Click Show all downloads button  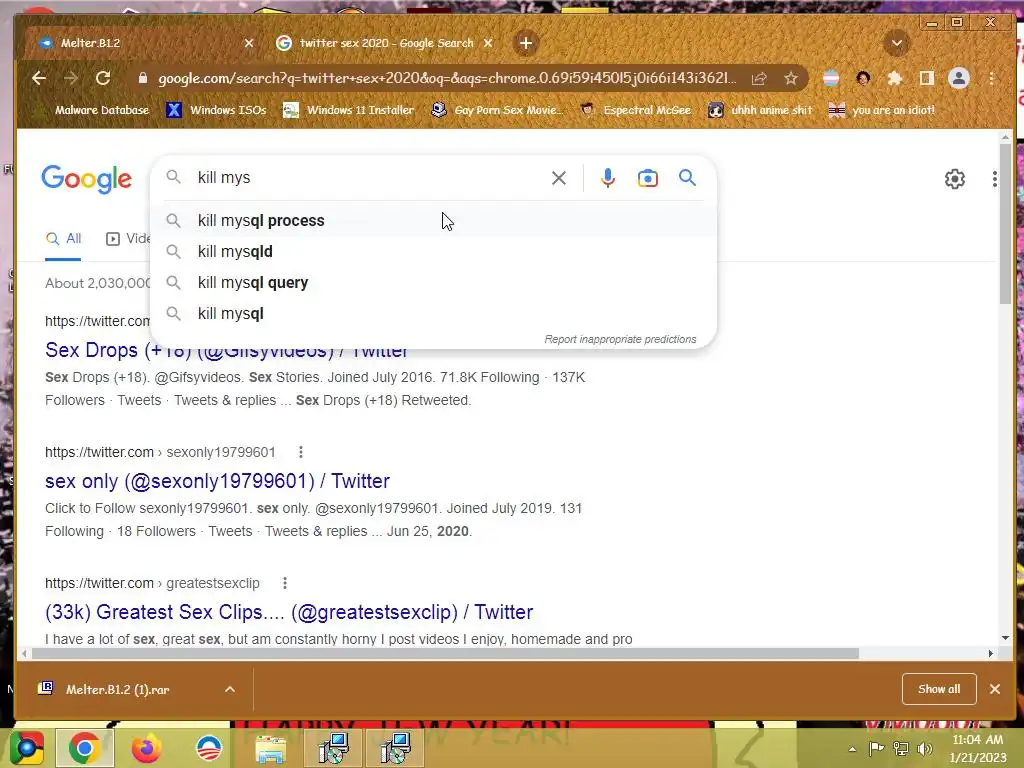pos(939,689)
